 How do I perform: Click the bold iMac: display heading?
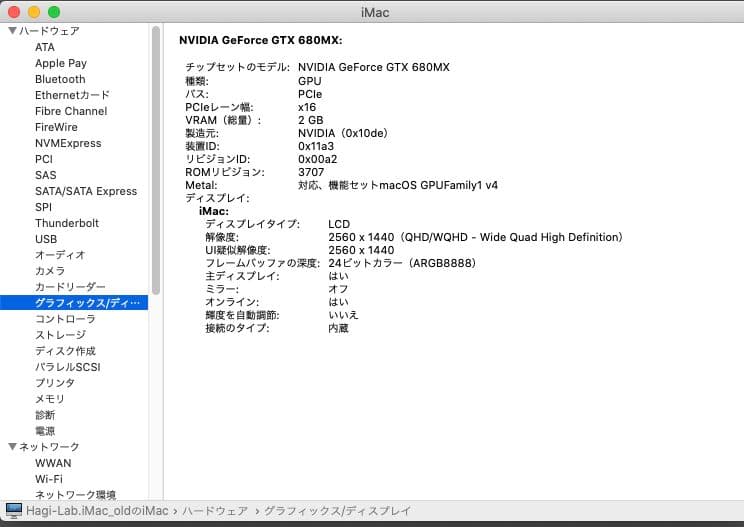(214, 211)
